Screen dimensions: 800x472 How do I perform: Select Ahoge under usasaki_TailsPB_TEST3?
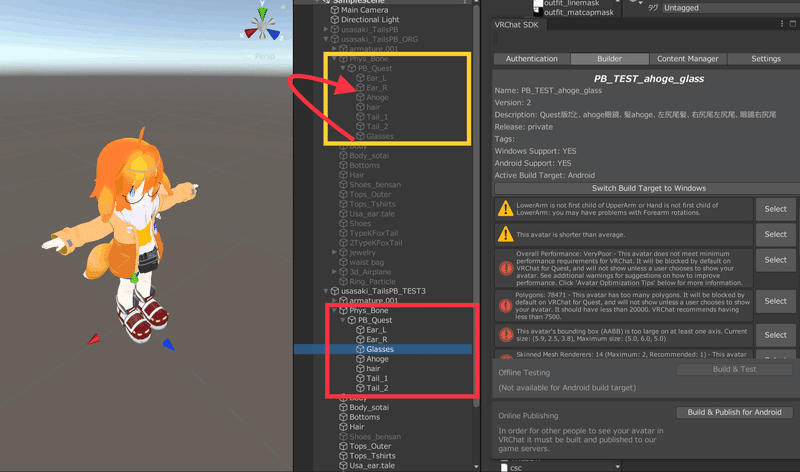coord(377,359)
